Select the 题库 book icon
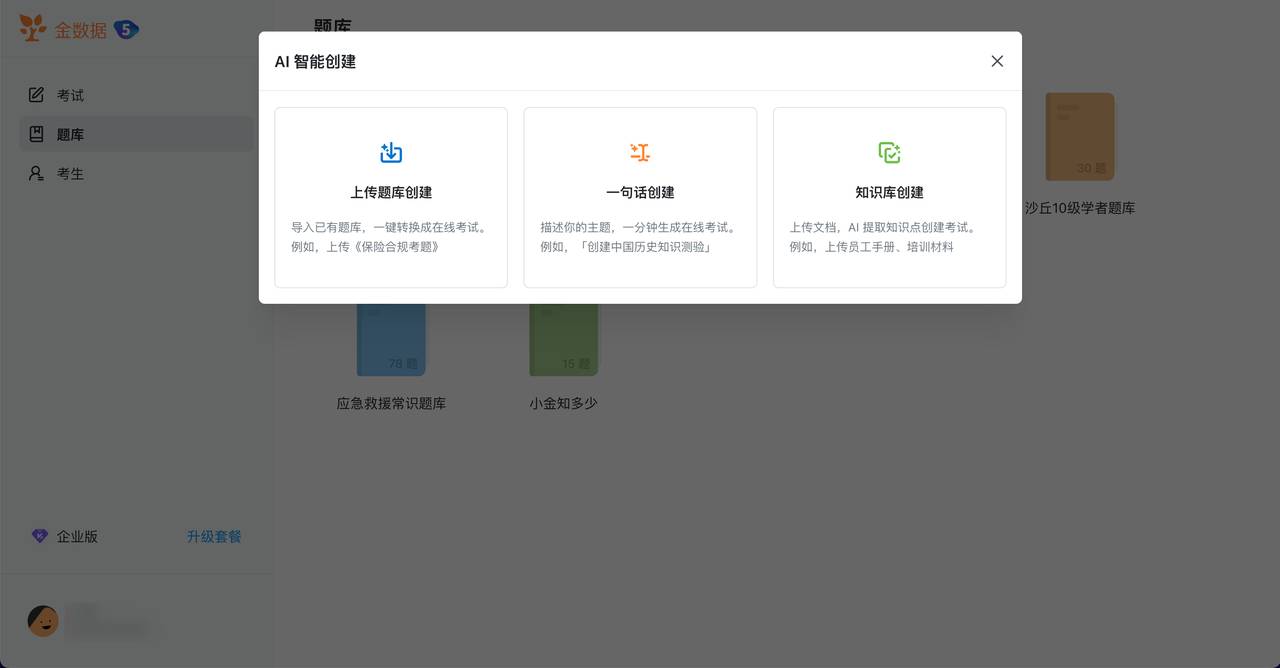This screenshot has width=1280, height=668. (x=36, y=133)
